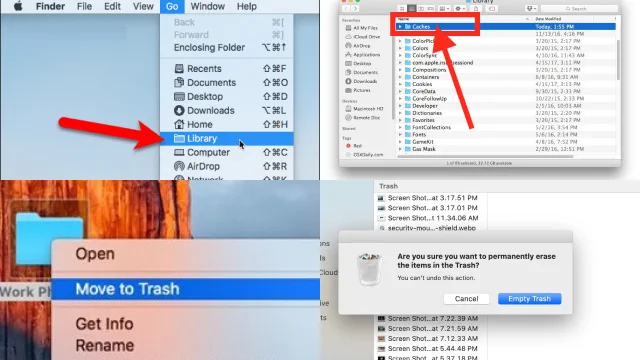Expand the Developer folder disclosure triangle

(400, 106)
